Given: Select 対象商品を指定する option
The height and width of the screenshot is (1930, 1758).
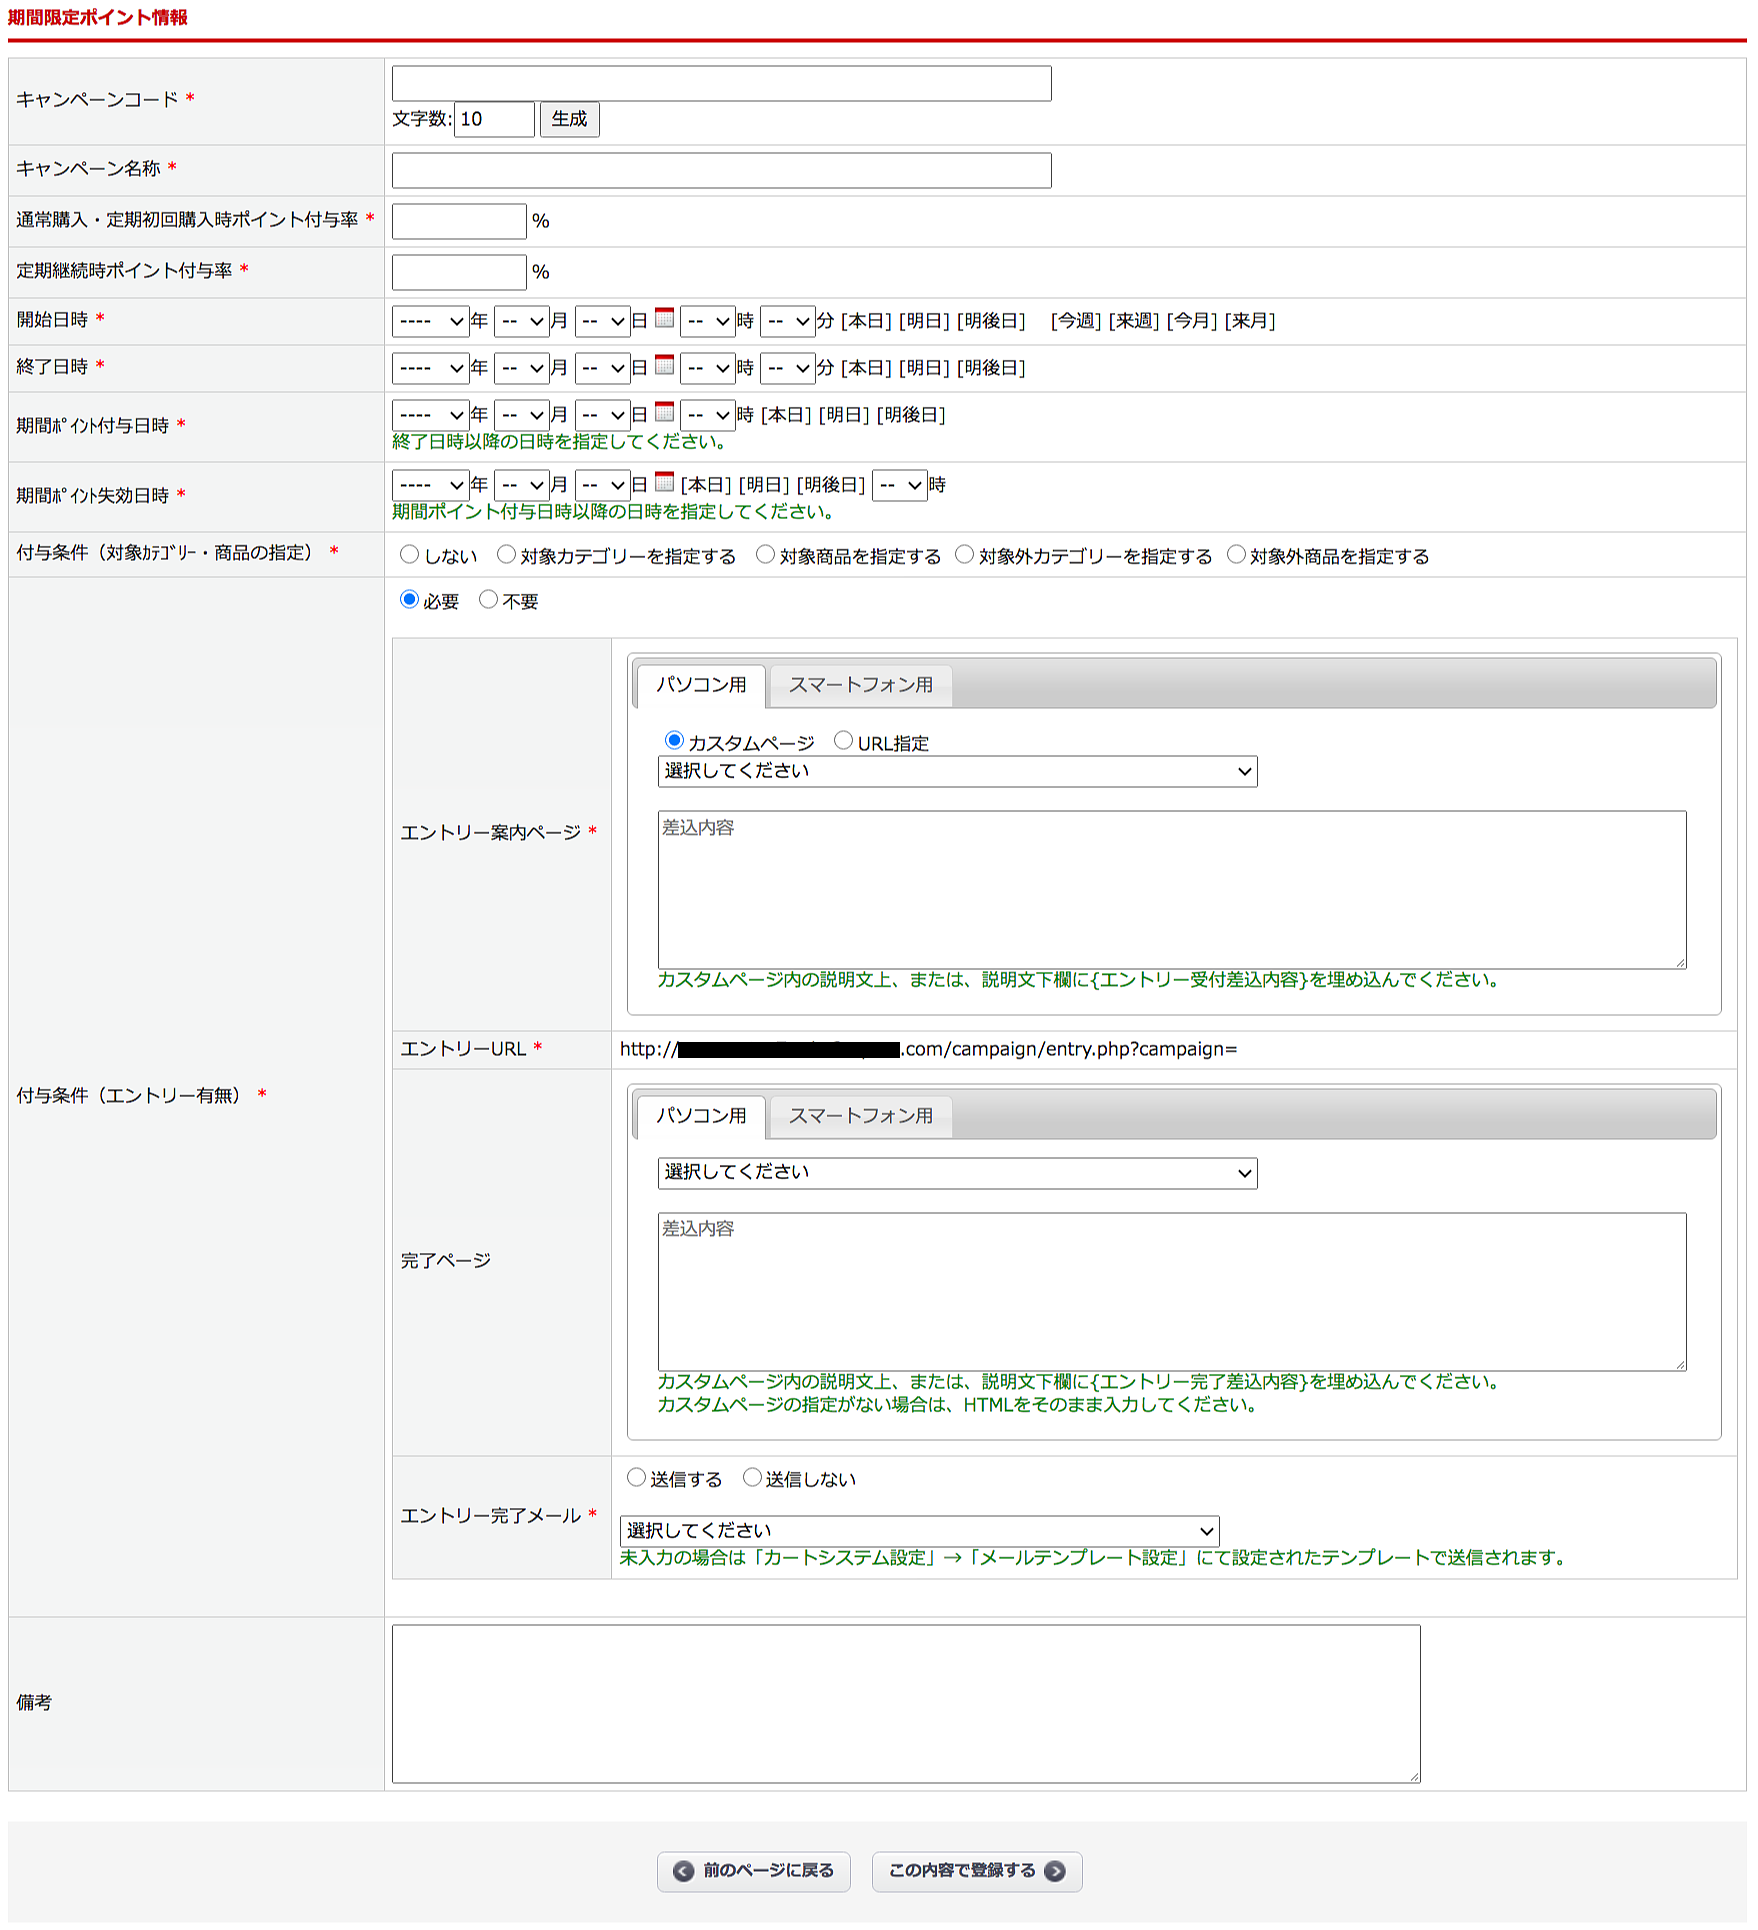Looking at the screenshot, I should (765, 555).
